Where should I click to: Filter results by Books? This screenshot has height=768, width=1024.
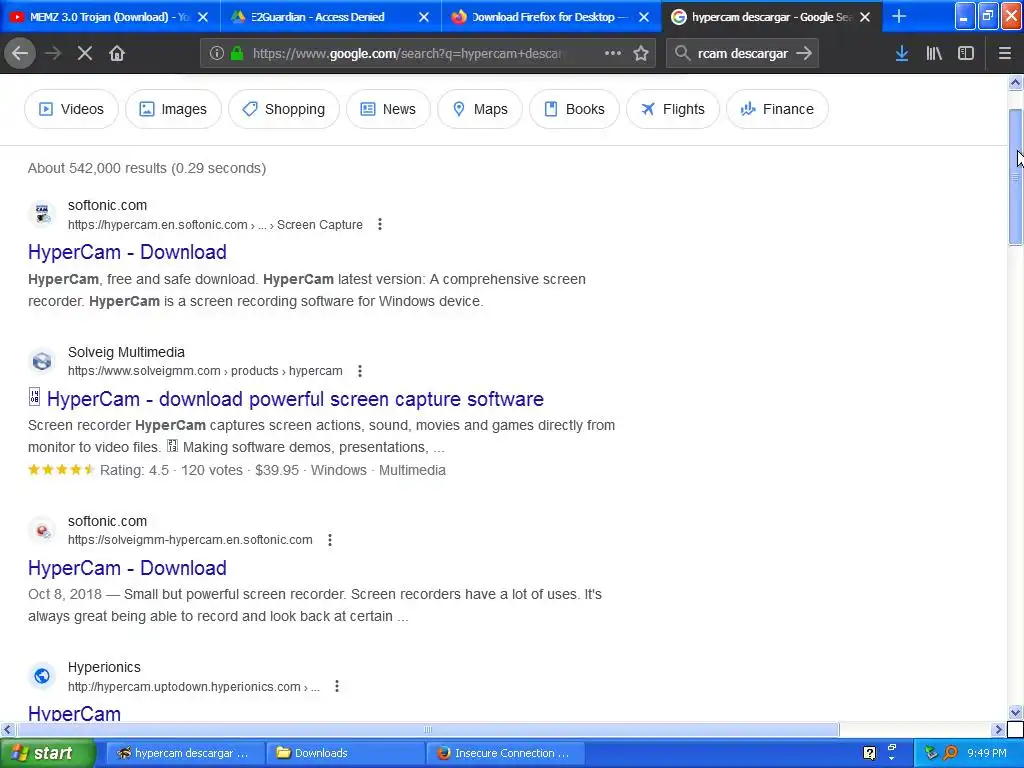tap(574, 109)
